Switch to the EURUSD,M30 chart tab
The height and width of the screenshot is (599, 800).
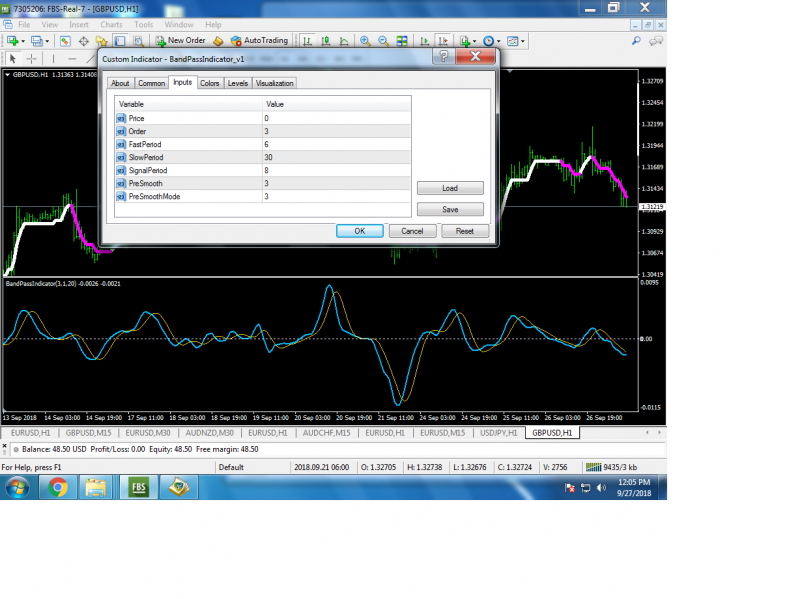pyautogui.click(x=147, y=433)
